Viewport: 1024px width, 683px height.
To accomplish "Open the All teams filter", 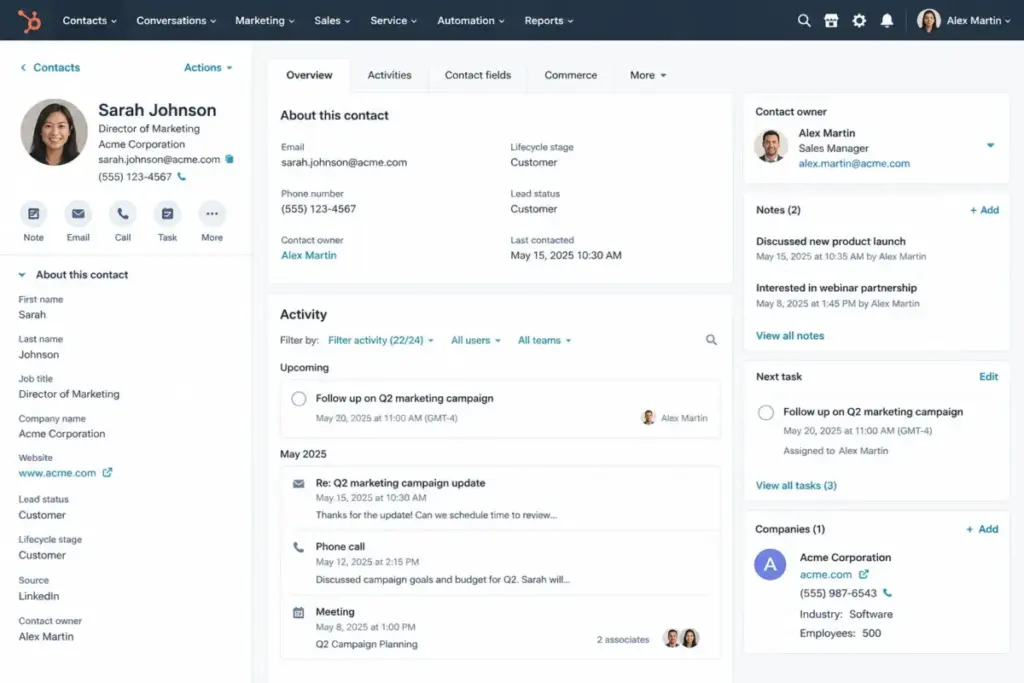I will pos(544,340).
